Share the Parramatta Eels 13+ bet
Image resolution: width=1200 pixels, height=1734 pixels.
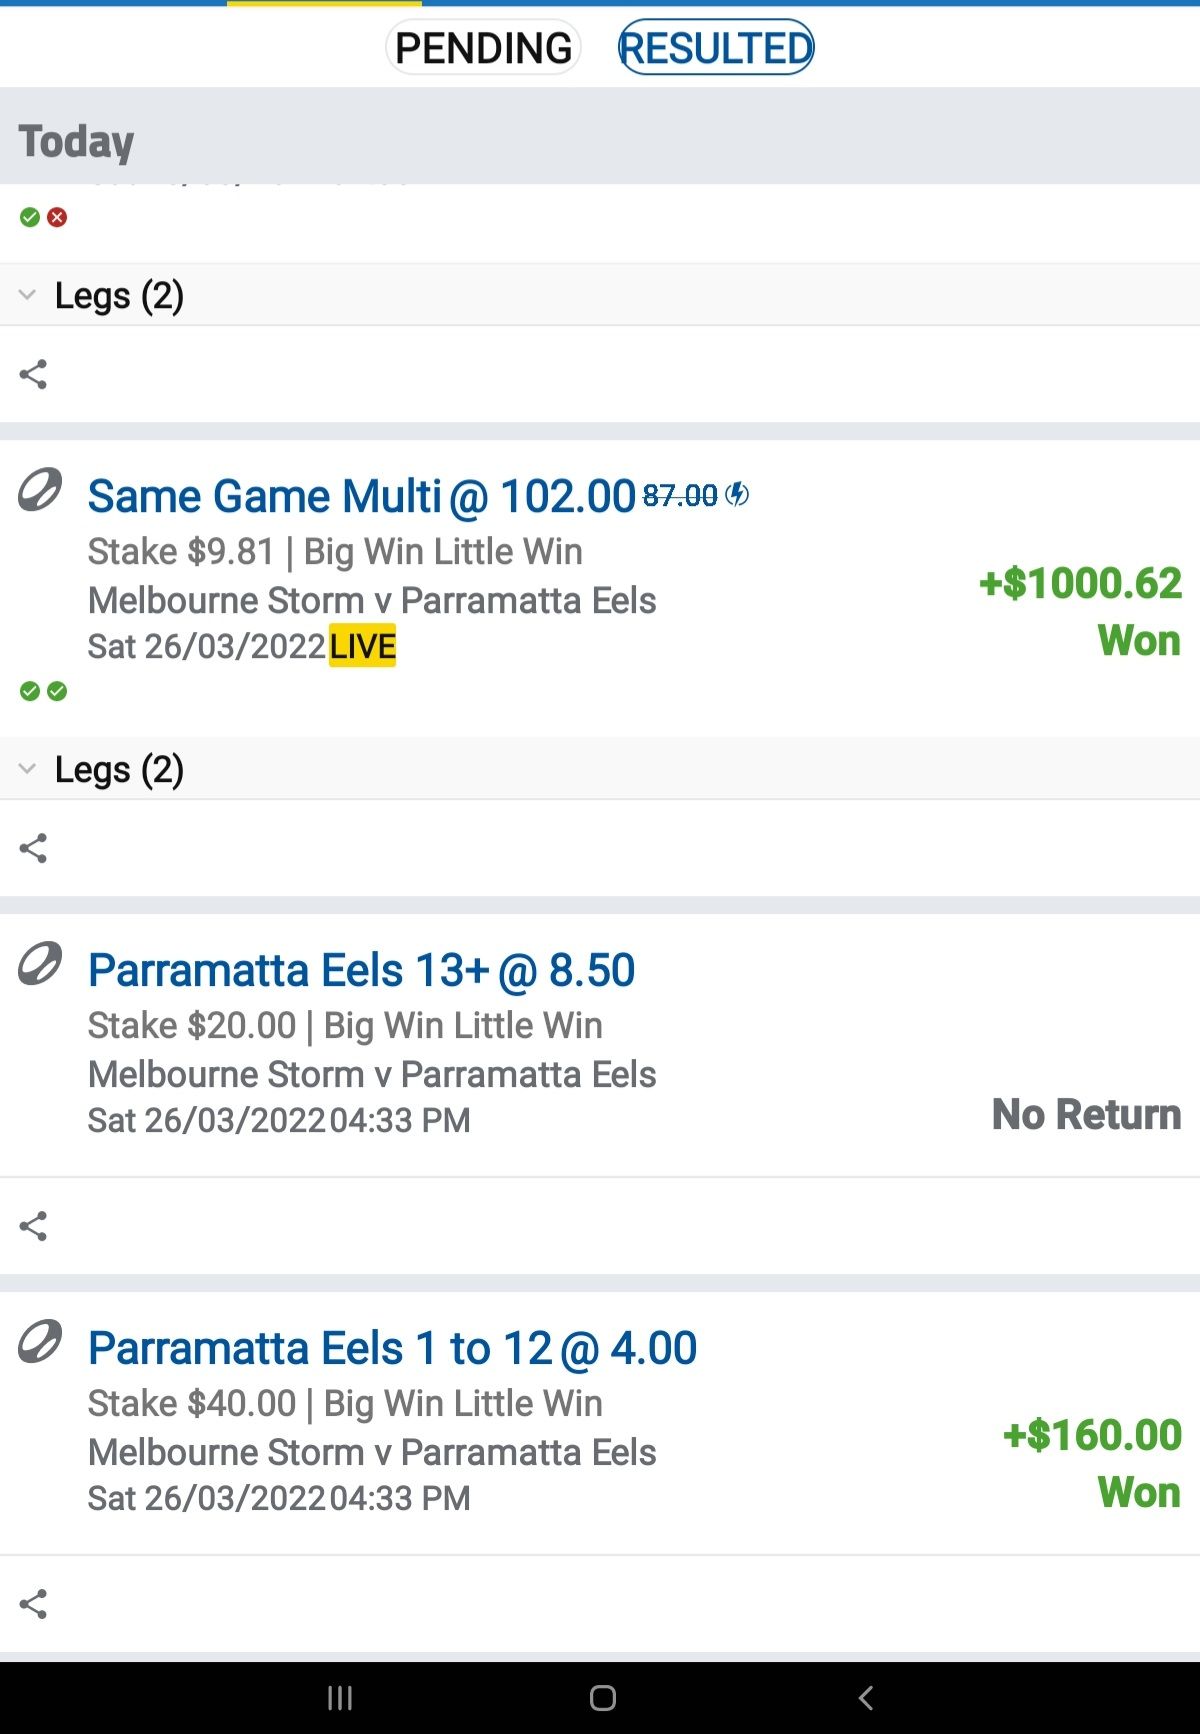(x=33, y=1226)
